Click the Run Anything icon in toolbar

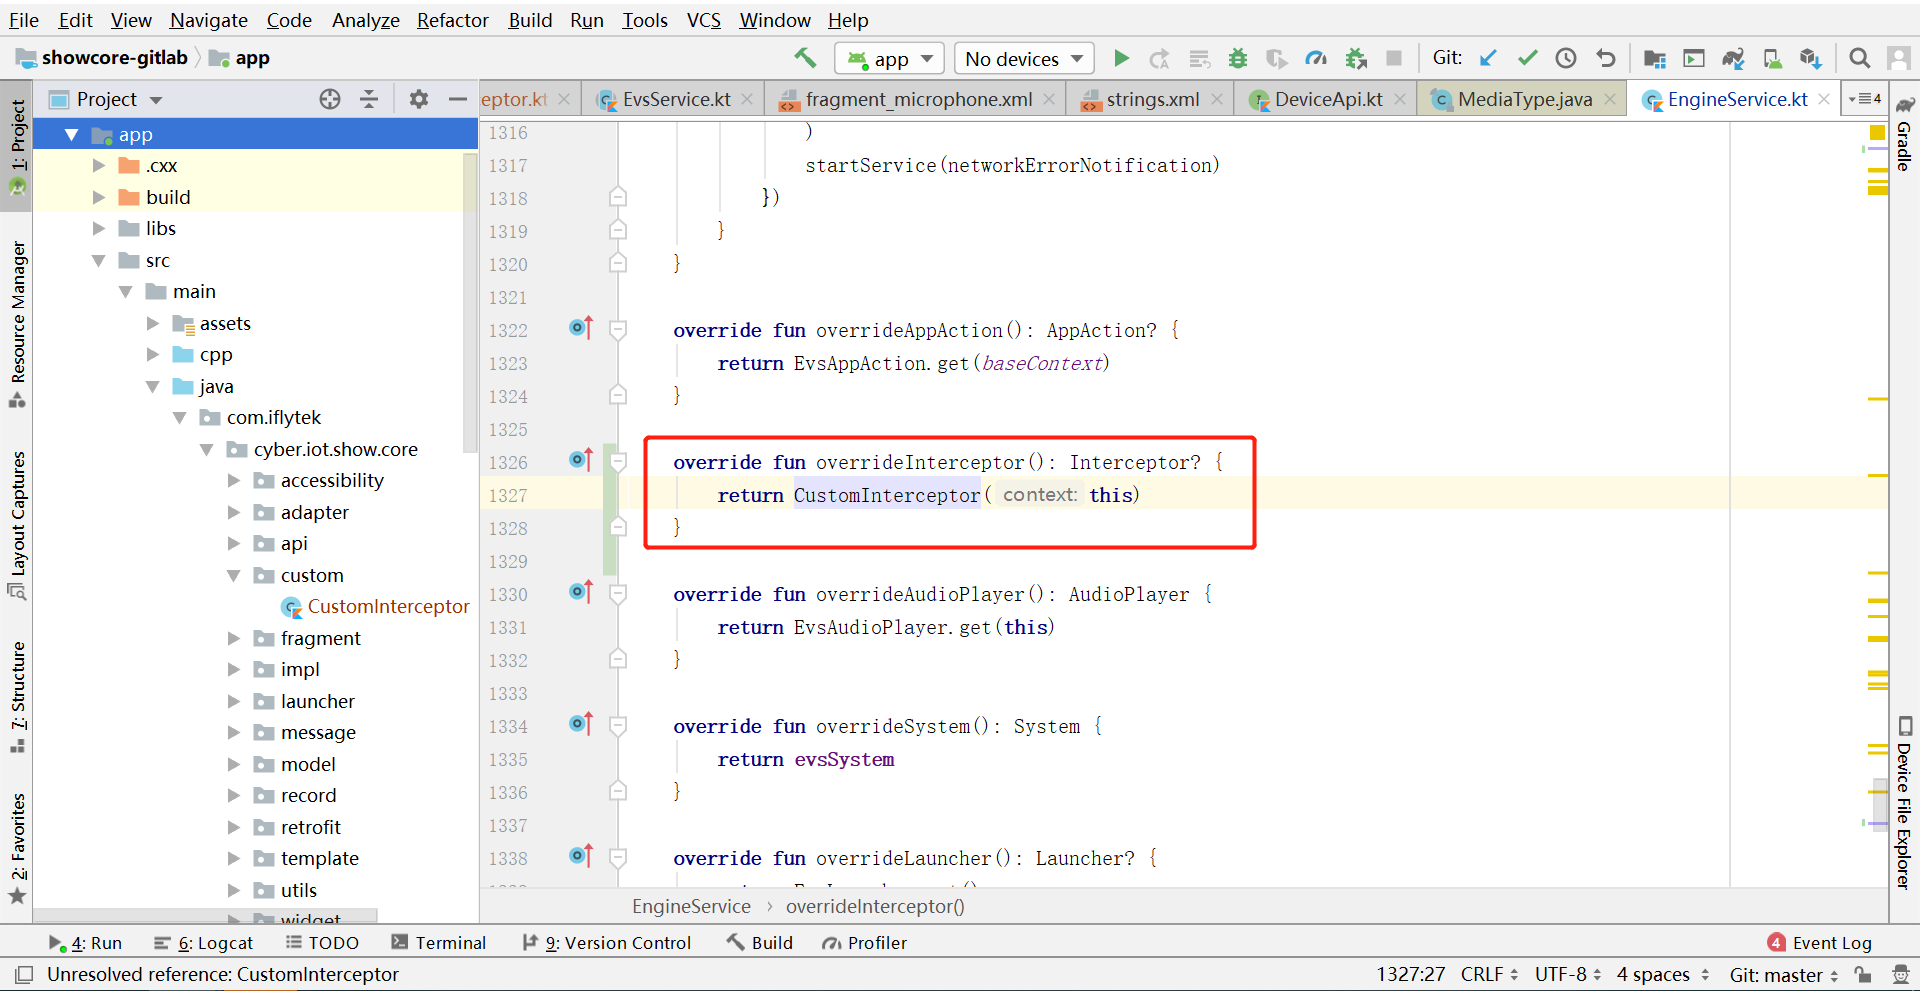1694,59
